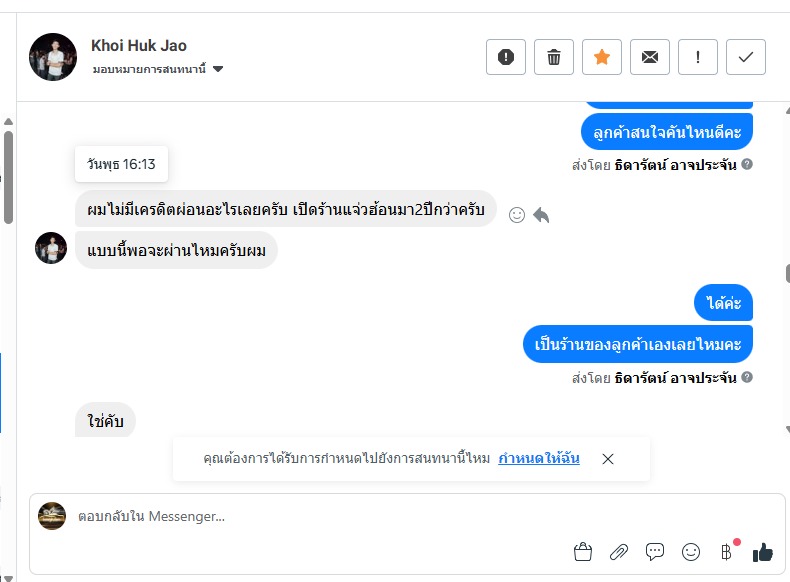Toggle the checkmark to mark done
The image size is (790, 582).
pyautogui.click(x=746, y=57)
